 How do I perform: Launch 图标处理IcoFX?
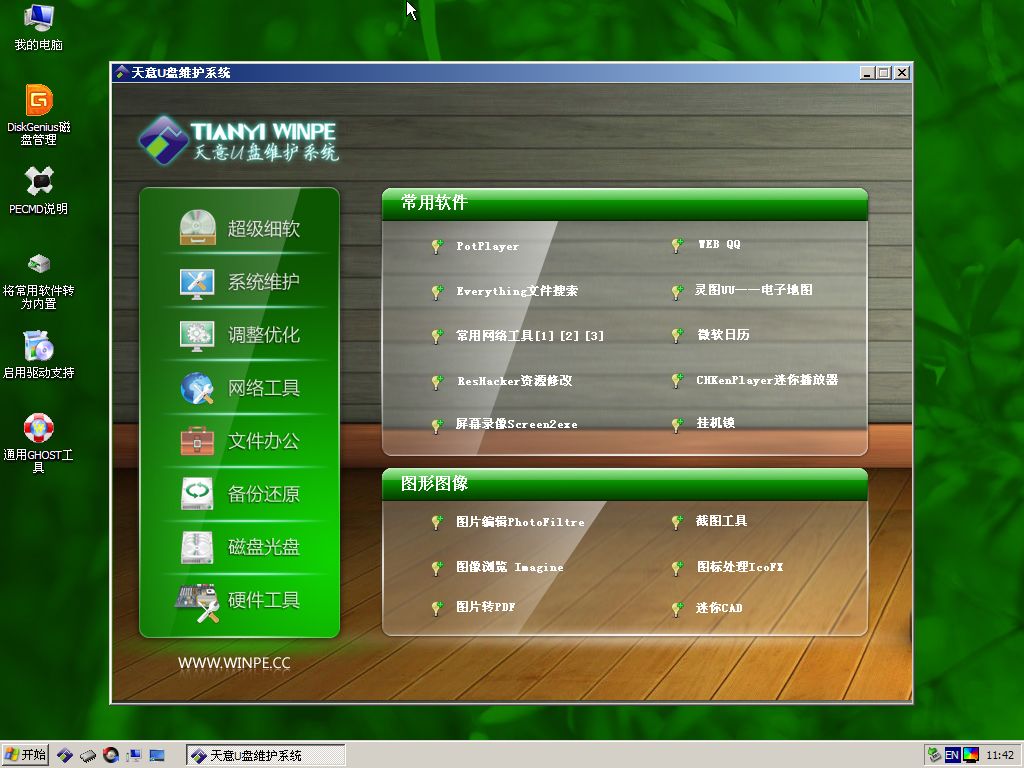[739, 566]
